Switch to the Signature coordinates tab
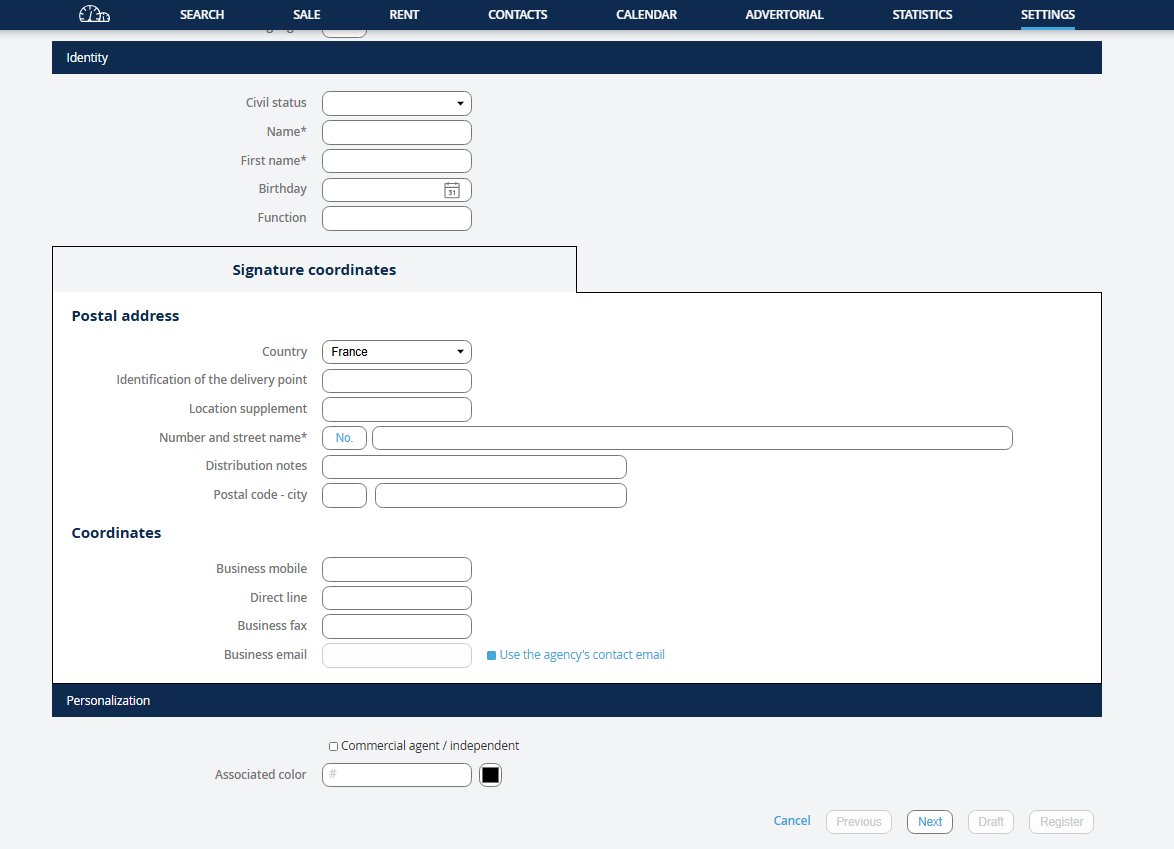Screen dimensions: 1174x849 pos(314,270)
